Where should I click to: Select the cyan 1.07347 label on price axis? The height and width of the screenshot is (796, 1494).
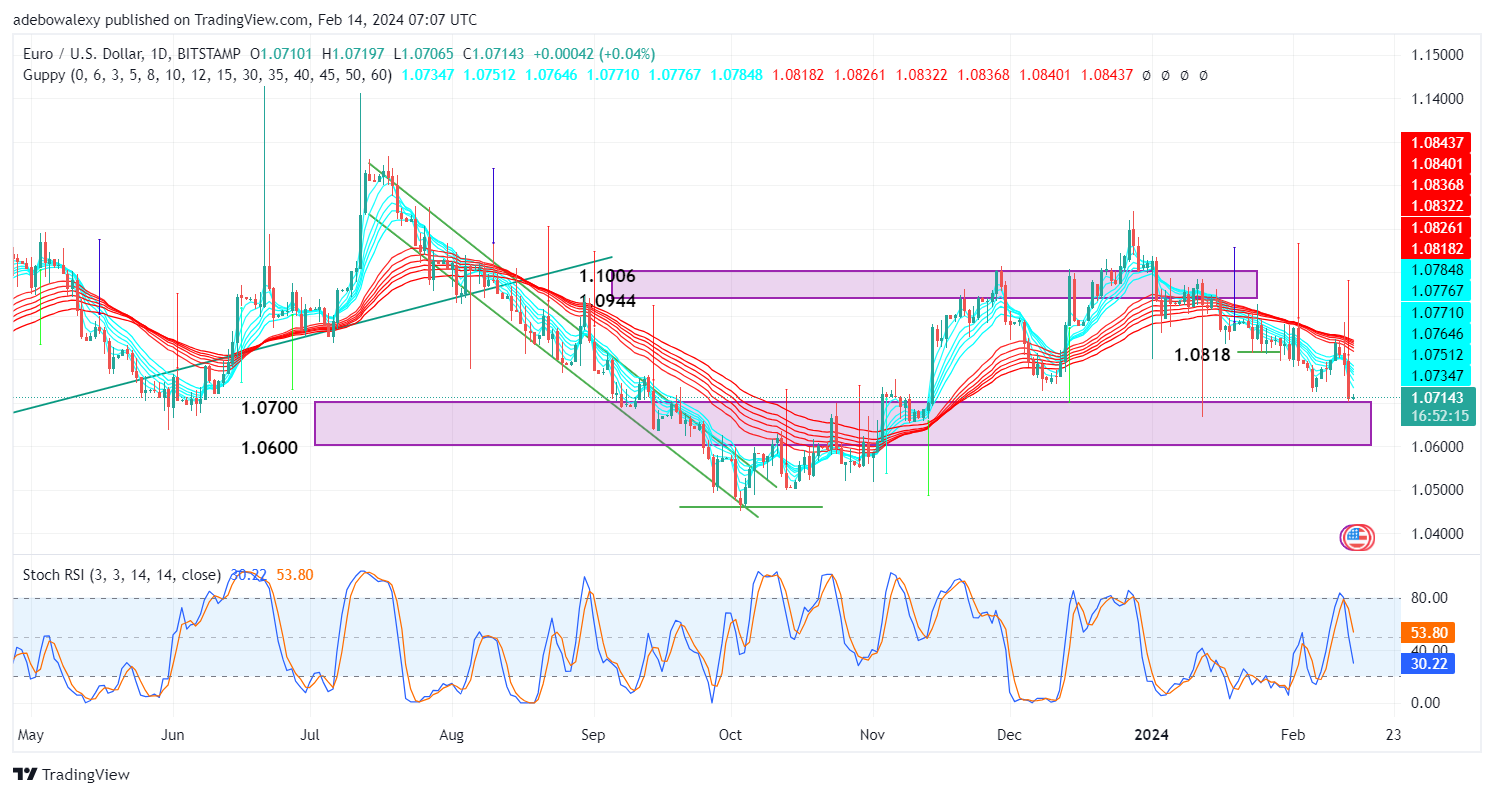pos(1438,375)
